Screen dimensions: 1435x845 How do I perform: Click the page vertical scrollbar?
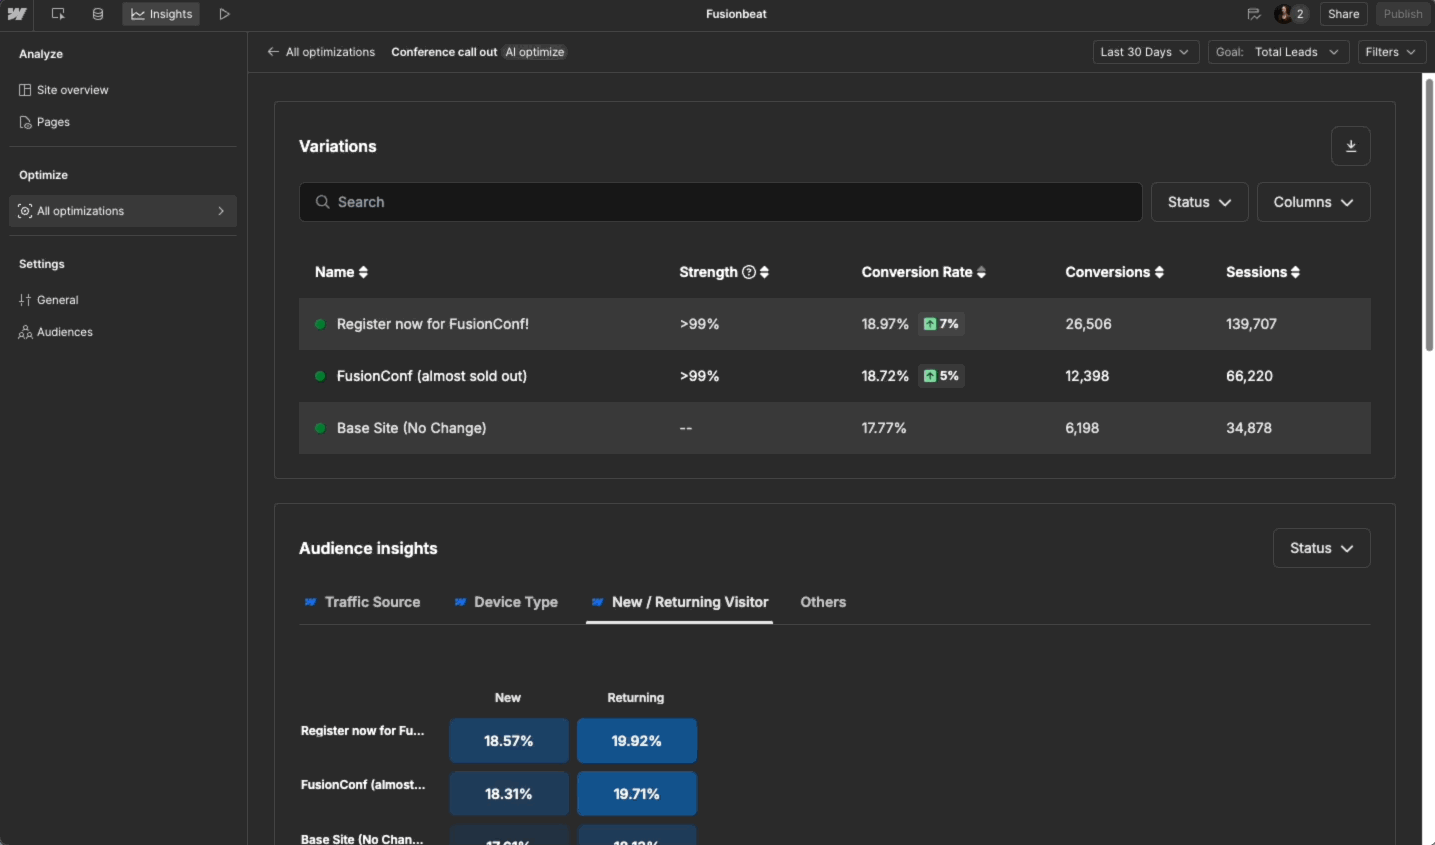1429,214
